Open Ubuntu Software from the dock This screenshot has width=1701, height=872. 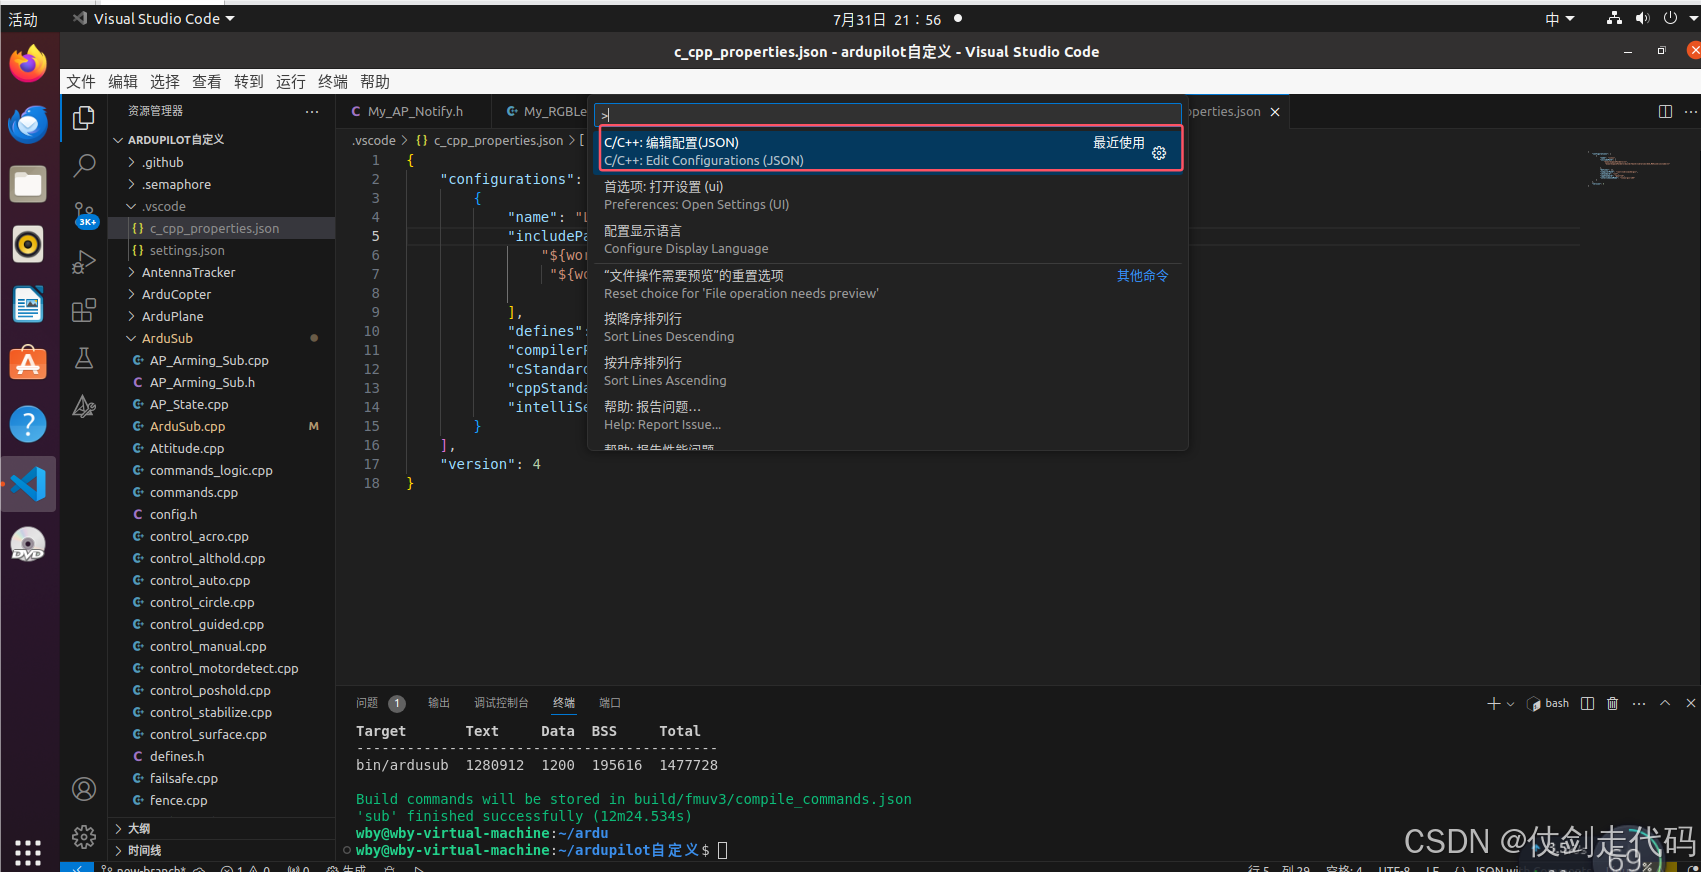(x=28, y=364)
